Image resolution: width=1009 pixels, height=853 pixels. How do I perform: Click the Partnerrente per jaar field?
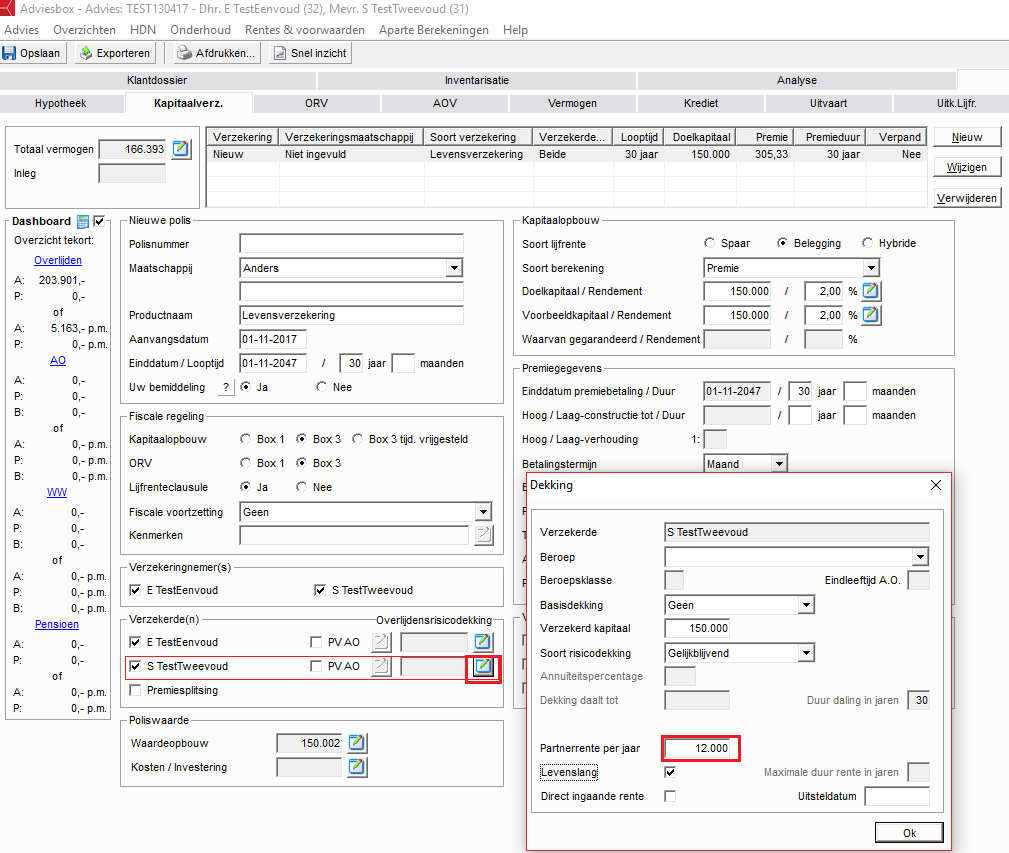tap(698, 748)
